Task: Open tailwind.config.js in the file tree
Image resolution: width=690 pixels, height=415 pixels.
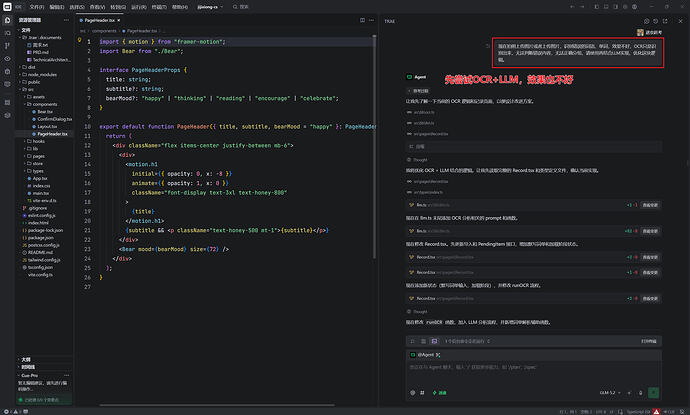Action: click(x=44, y=260)
